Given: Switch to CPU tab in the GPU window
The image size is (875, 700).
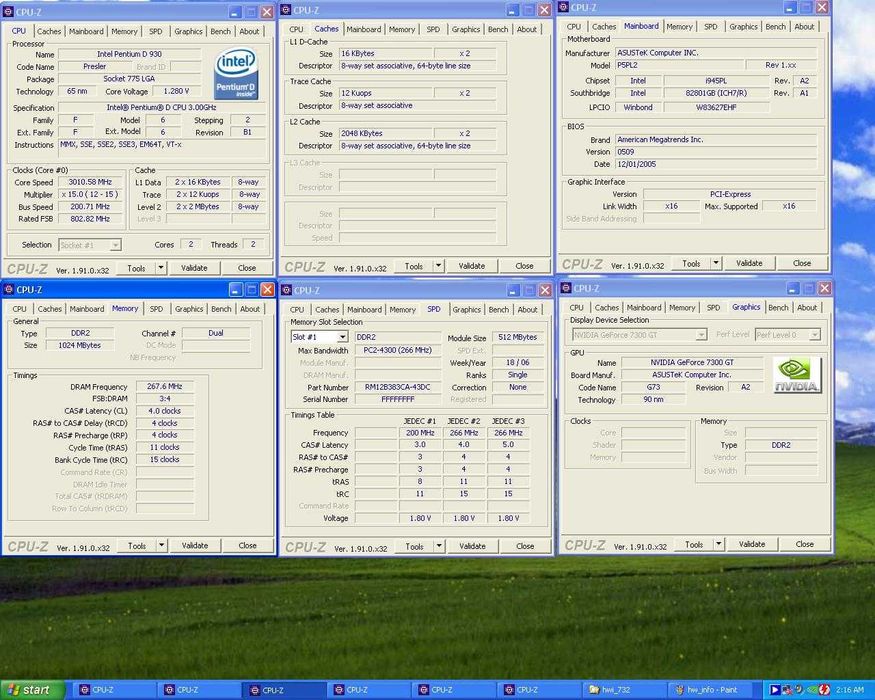Looking at the screenshot, I should [x=576, y=307].
